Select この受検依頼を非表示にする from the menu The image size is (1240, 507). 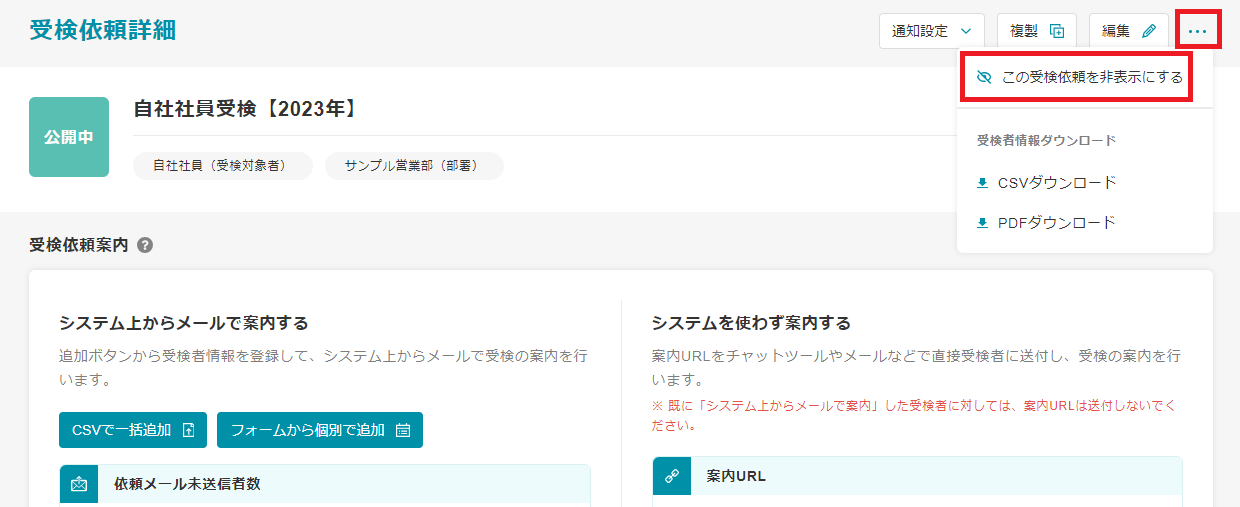coord(1091,78)
